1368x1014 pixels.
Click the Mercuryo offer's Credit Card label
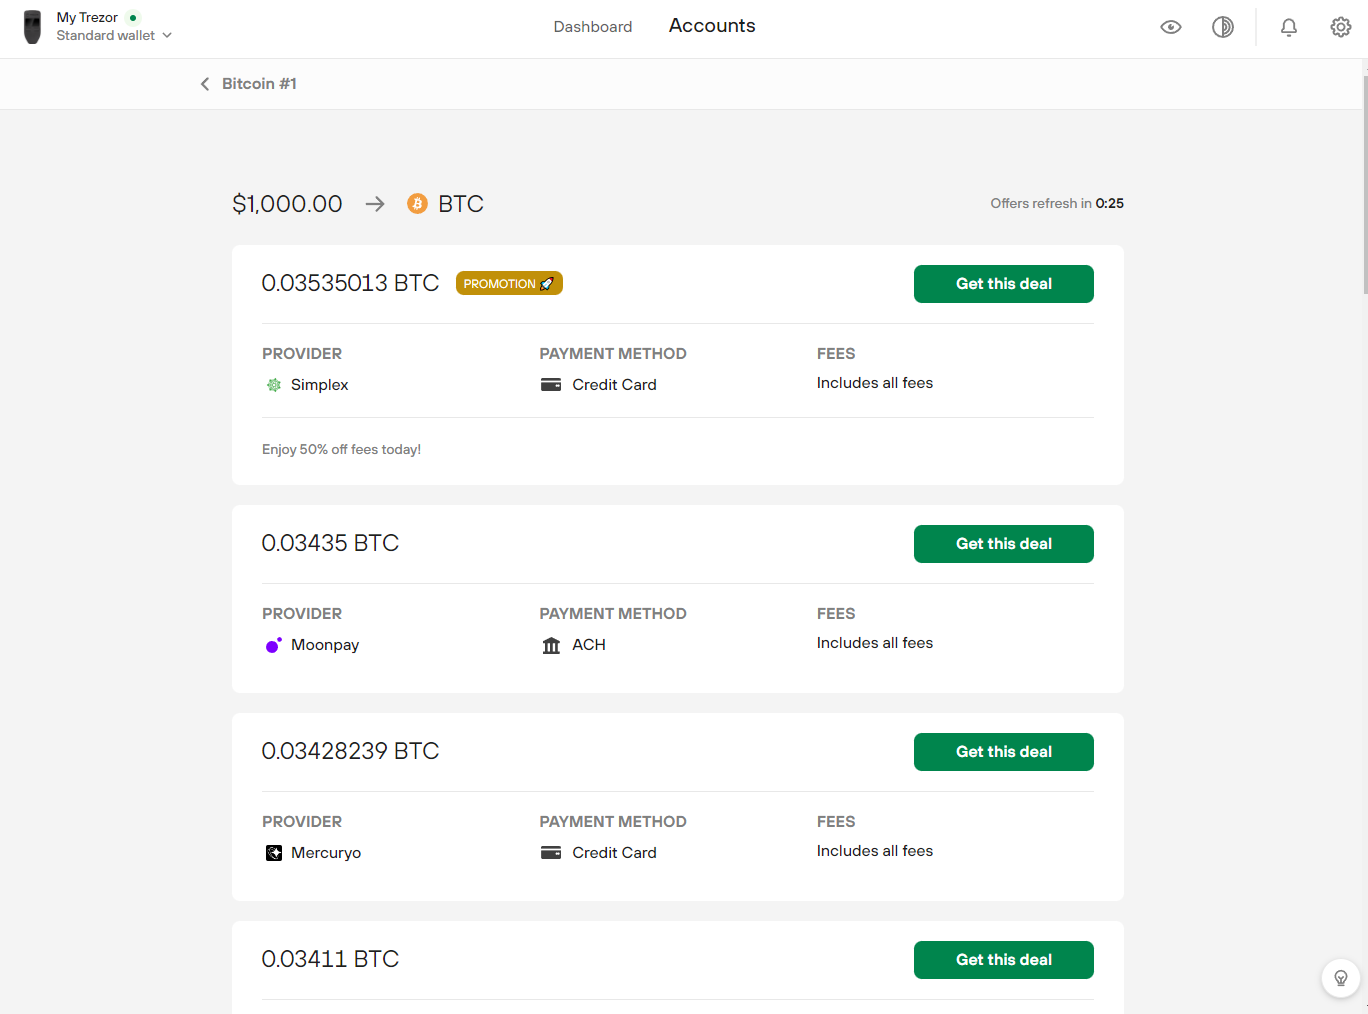614,853
